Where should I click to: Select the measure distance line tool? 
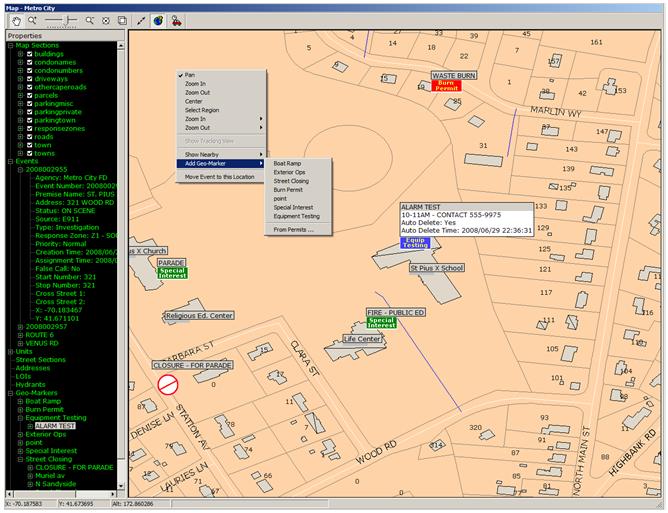point(142,20)
